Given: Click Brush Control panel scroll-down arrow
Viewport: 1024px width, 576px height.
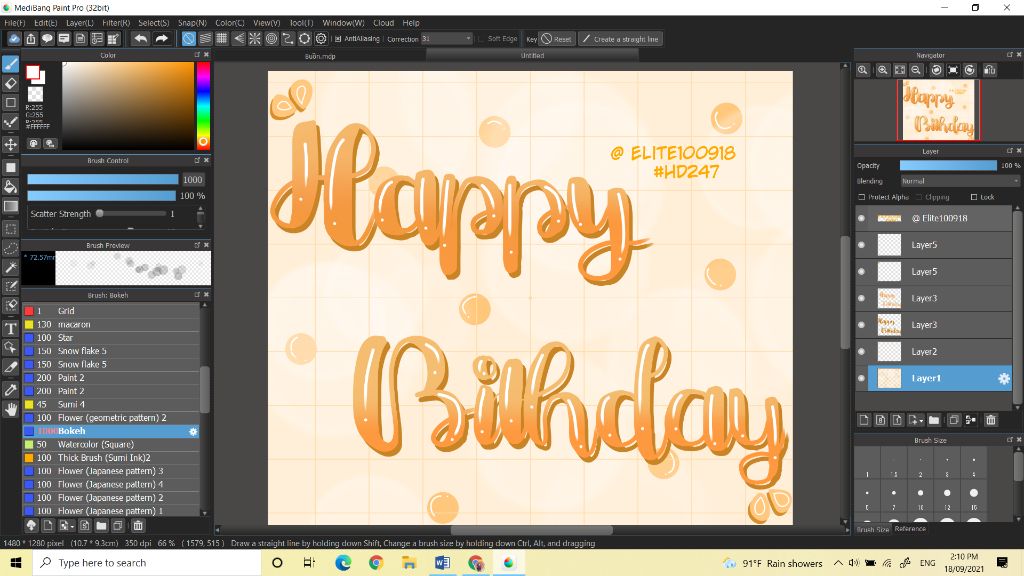Looking at the screenshot, I should coord(200,226).
